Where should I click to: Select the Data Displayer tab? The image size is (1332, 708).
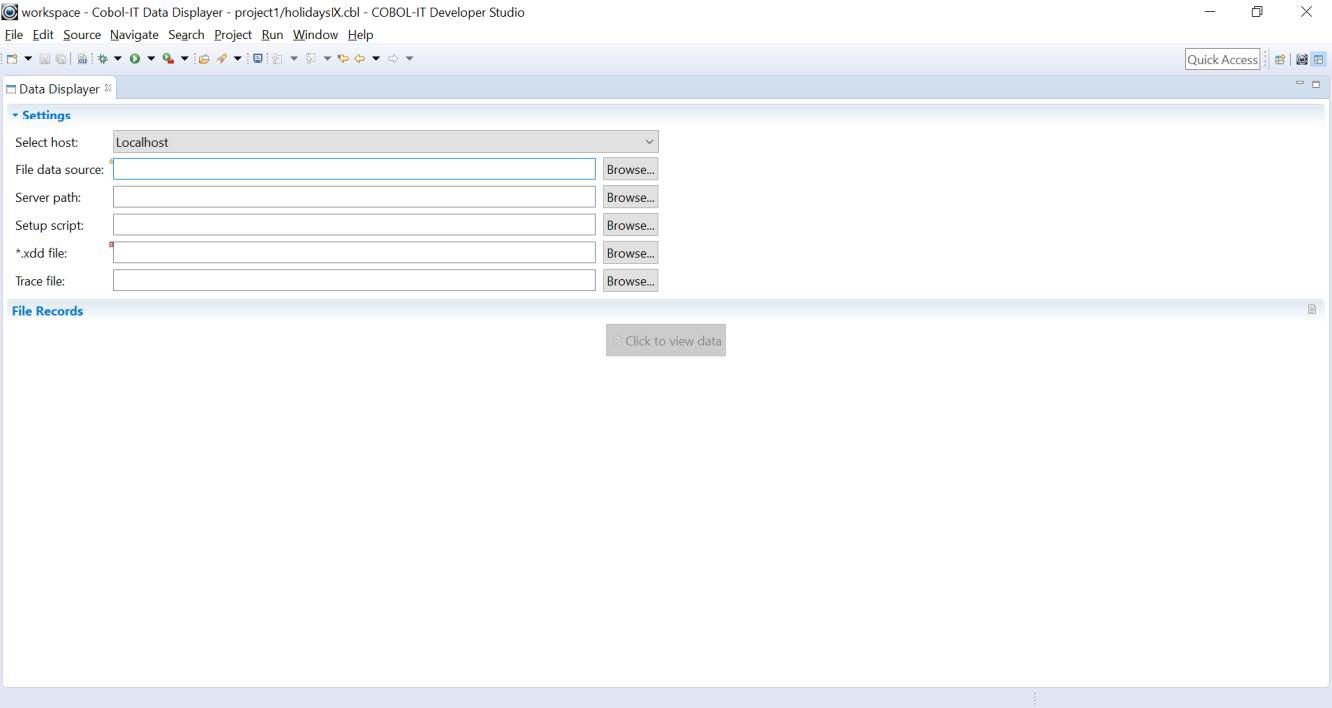pos(55,88)
